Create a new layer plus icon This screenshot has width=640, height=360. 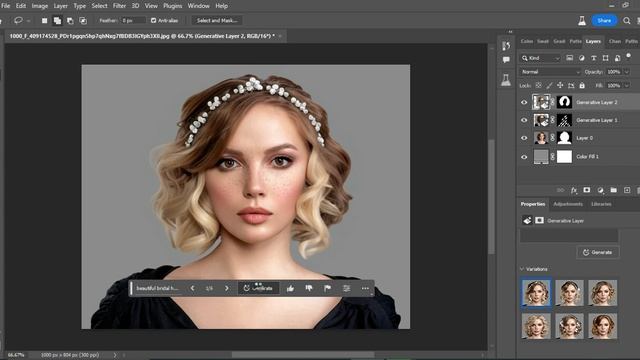[627, 190]
